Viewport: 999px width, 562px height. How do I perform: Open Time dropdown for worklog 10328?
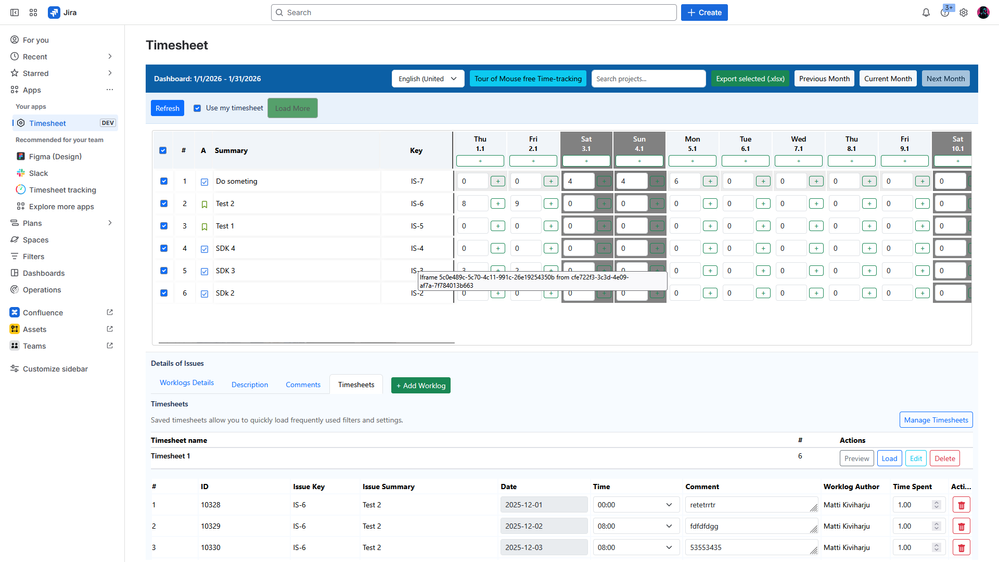pos(635,505)
